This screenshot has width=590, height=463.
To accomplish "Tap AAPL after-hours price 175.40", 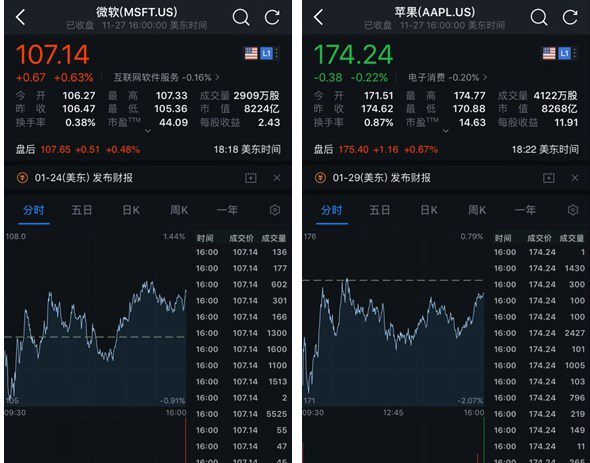I will coord(353,149).
